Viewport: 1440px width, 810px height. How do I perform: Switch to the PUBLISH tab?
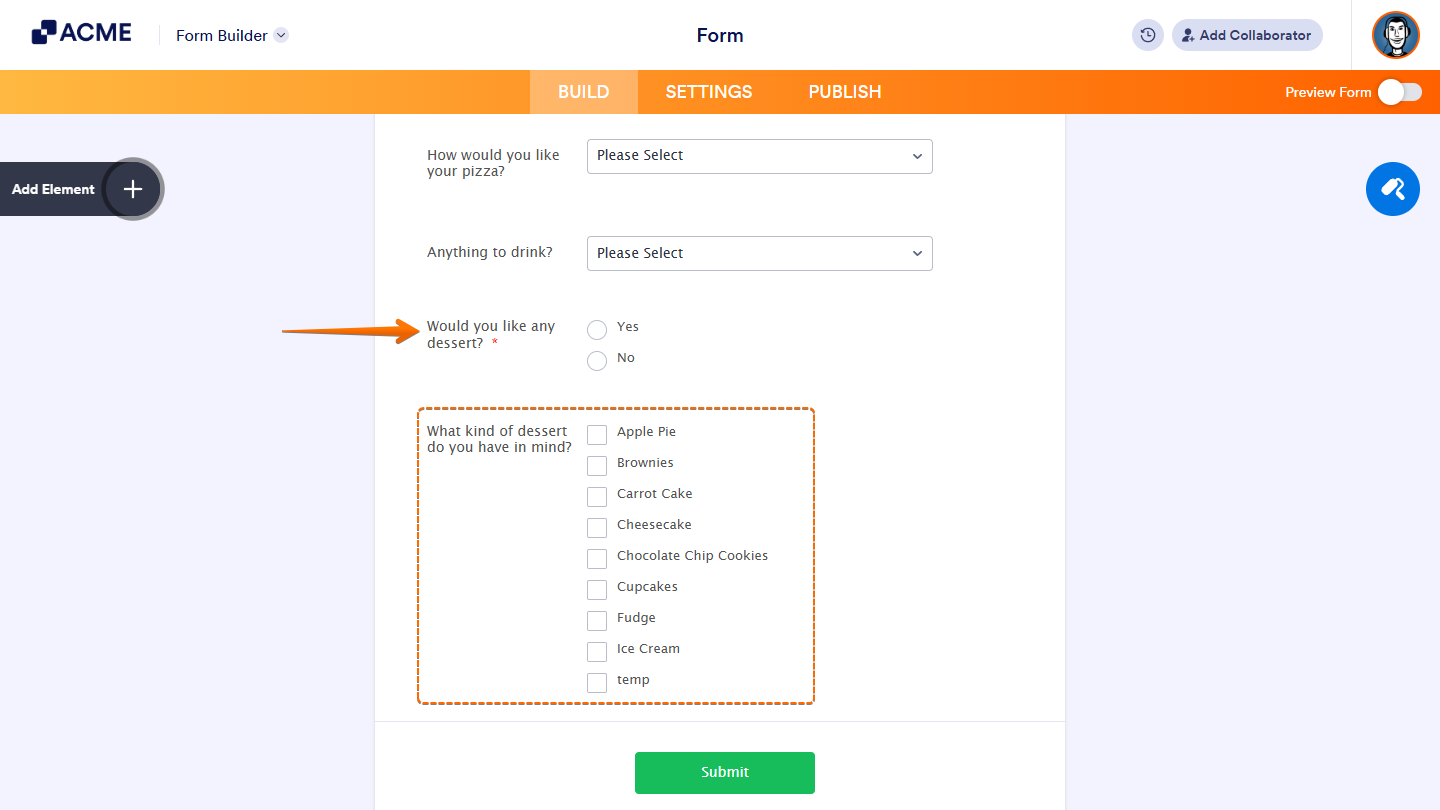point(844,91)
